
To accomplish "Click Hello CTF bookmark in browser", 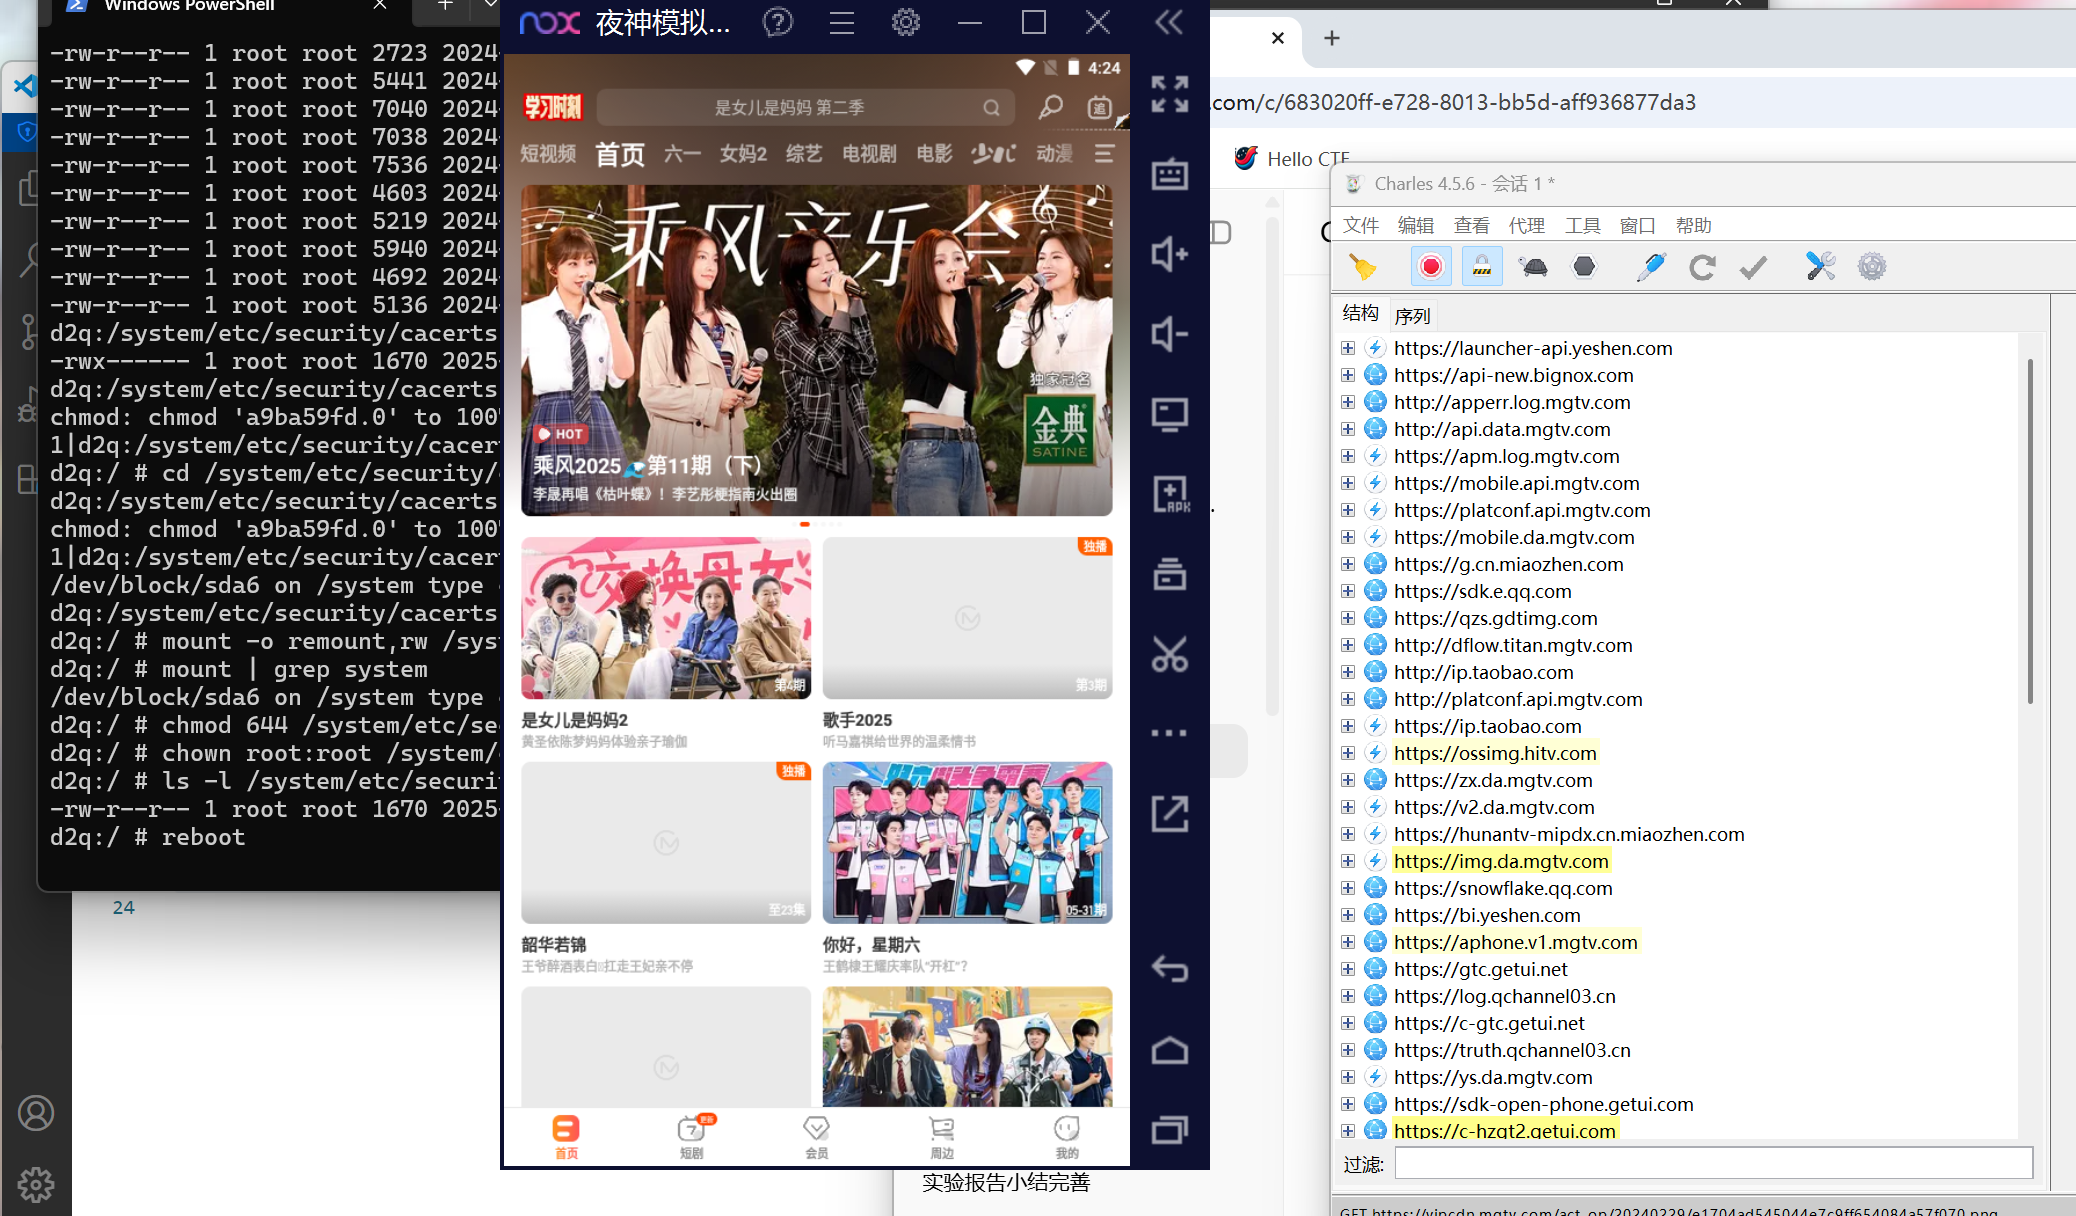I will click(1292, 159).
